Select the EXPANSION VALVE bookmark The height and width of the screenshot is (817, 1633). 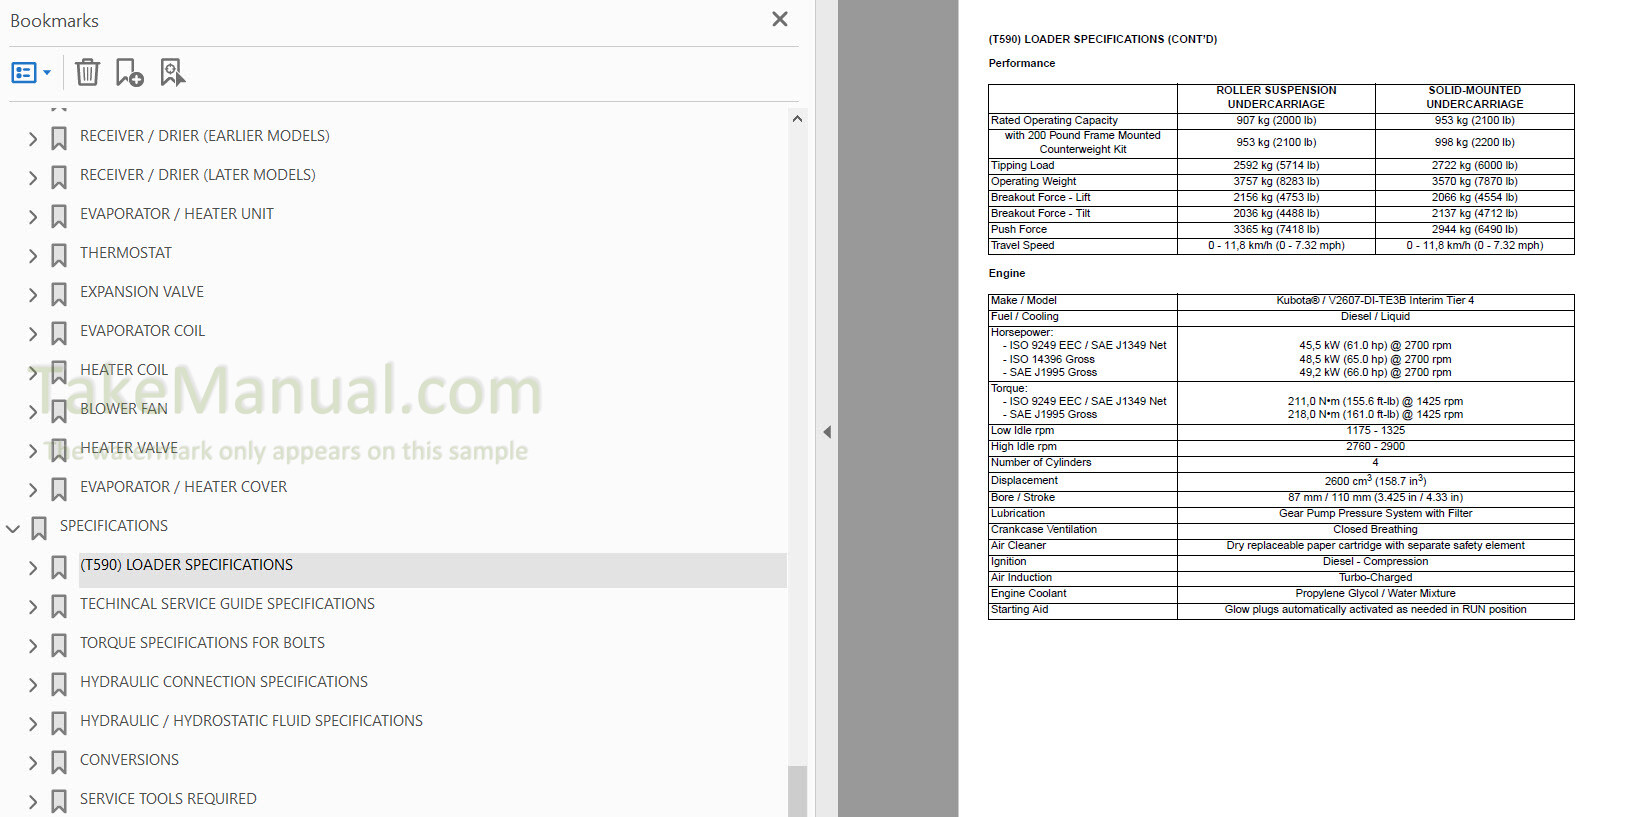(141, 292)
